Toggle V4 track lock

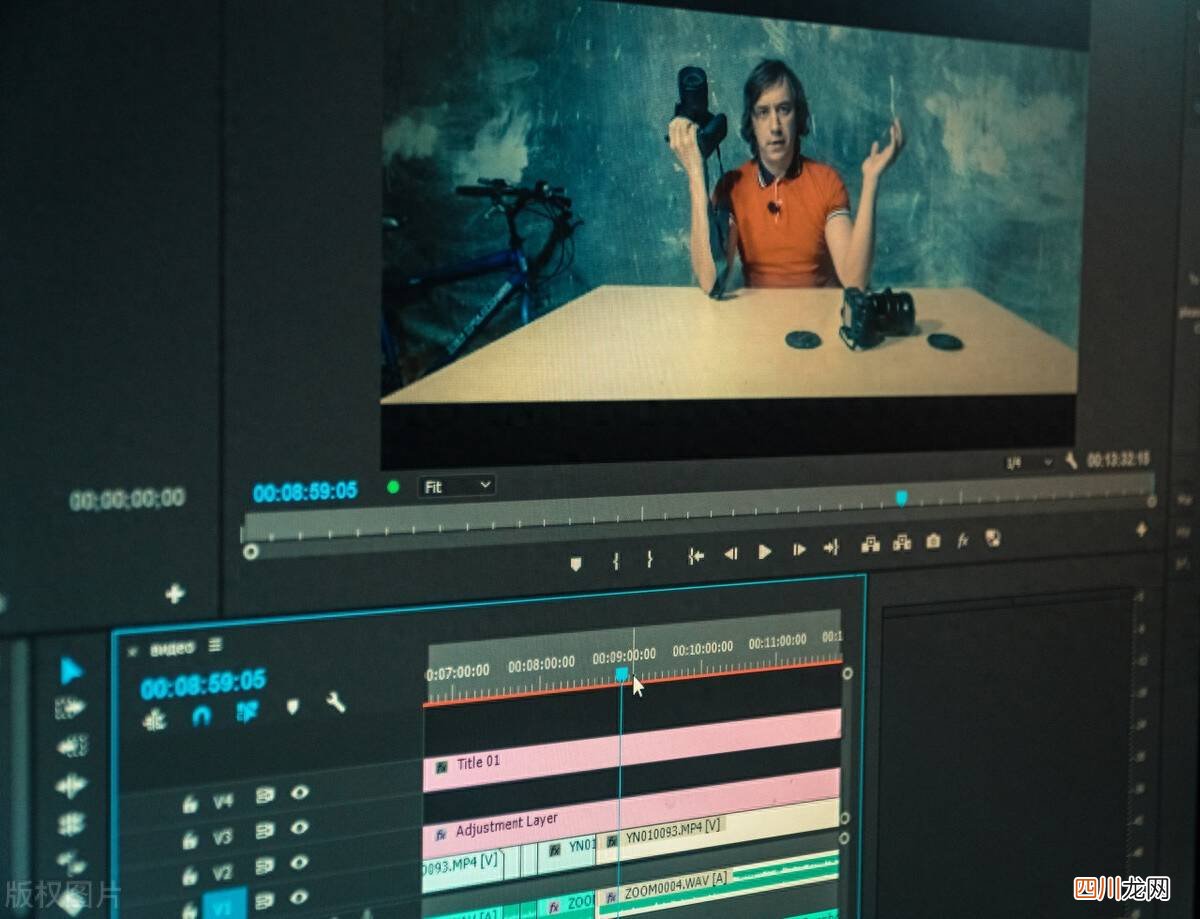[189, 804]
